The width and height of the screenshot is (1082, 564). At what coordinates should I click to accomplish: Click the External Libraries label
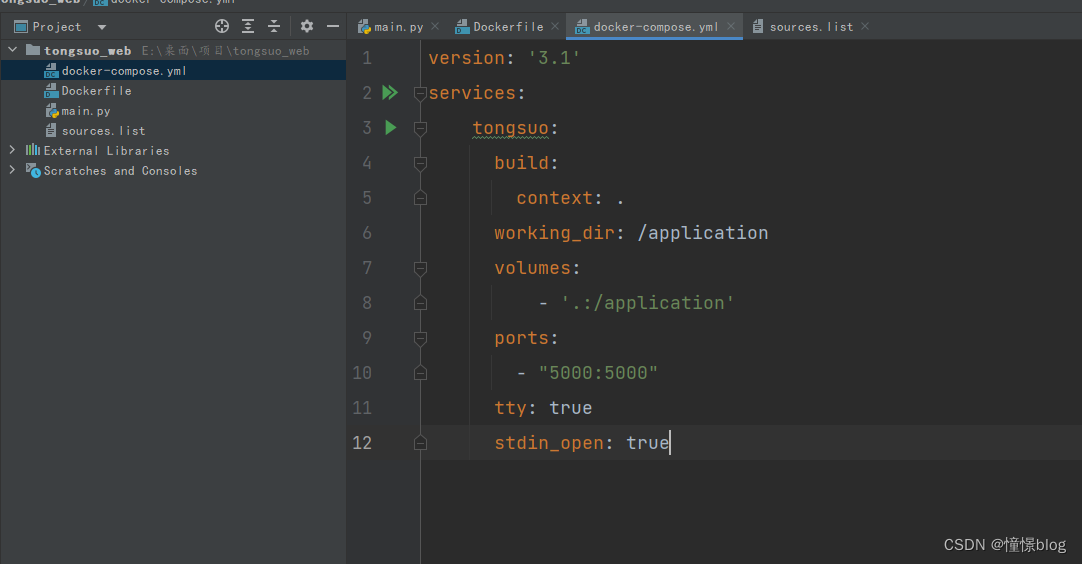click(106, 150)
